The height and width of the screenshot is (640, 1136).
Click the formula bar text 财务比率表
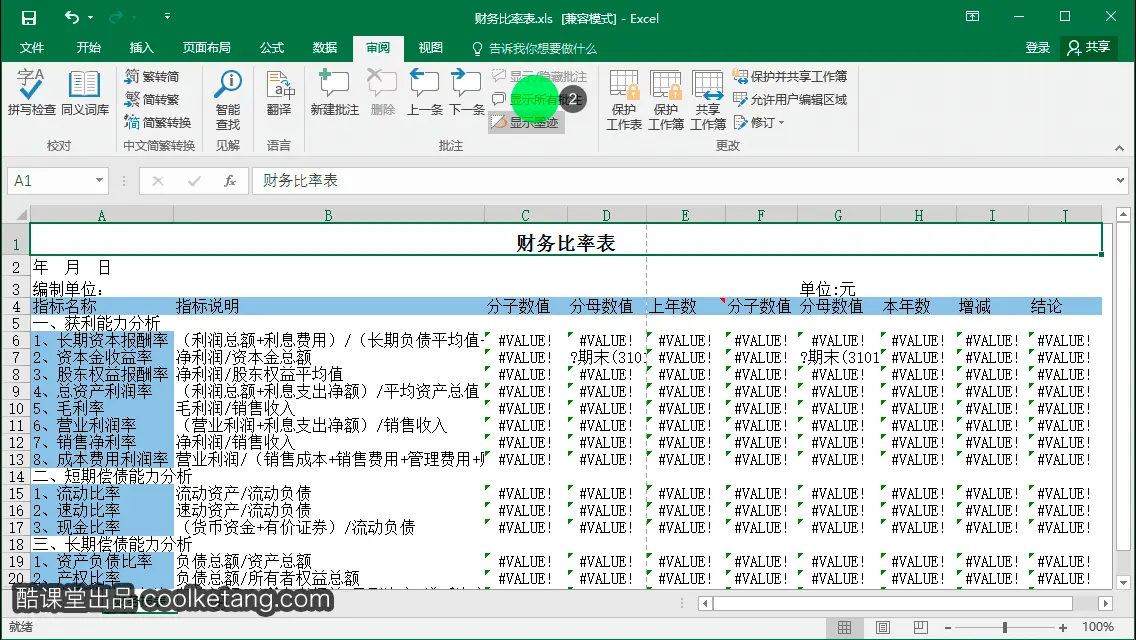pos(300,180)
